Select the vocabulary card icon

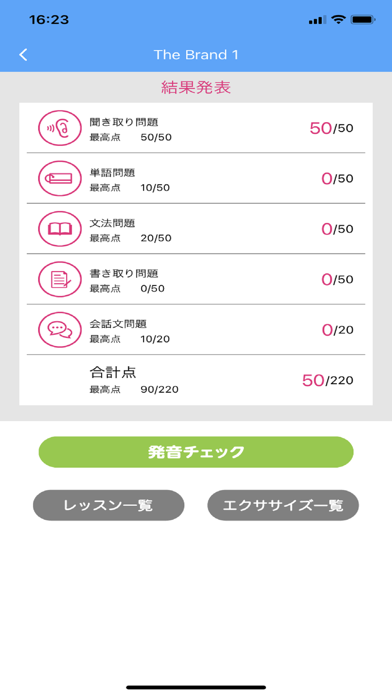point(60,178)
